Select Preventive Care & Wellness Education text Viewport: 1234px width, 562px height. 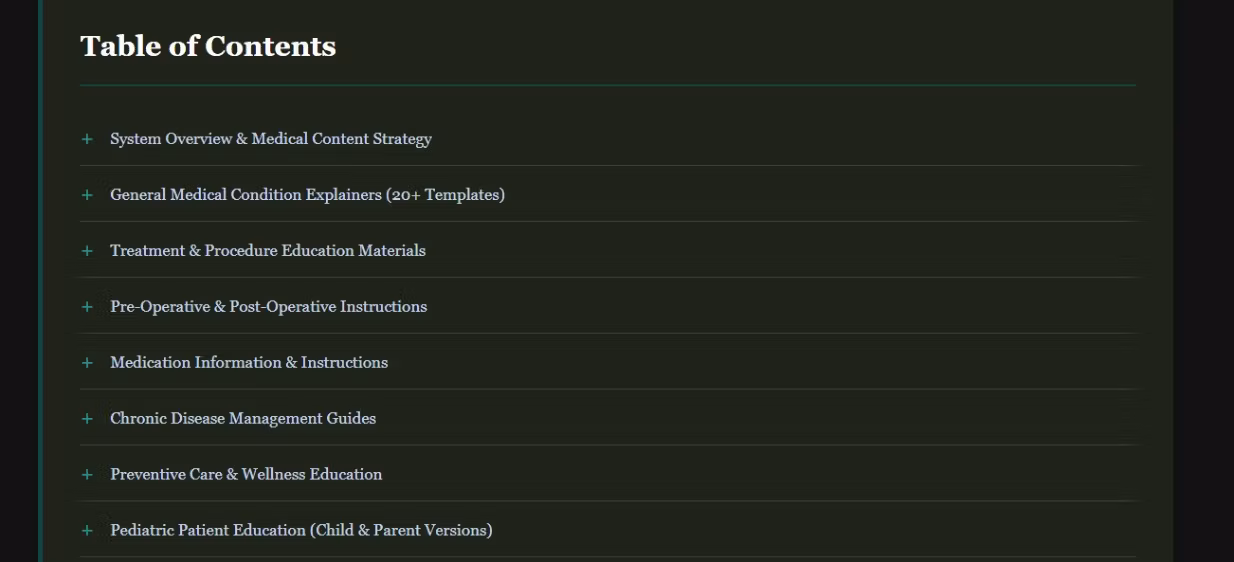click(245, 475)
